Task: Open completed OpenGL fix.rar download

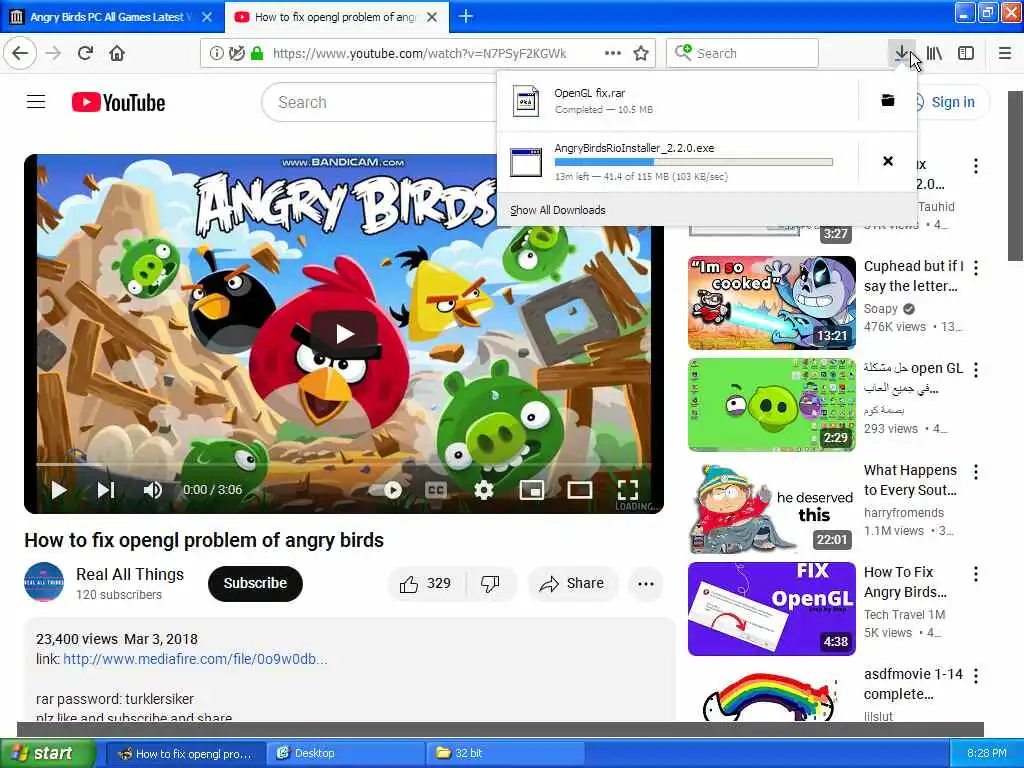Action: (679, 101)
